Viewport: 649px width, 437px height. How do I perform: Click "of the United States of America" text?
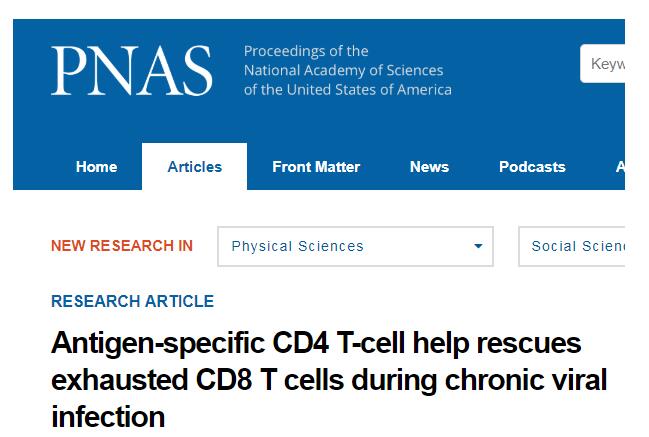point(348,89)
